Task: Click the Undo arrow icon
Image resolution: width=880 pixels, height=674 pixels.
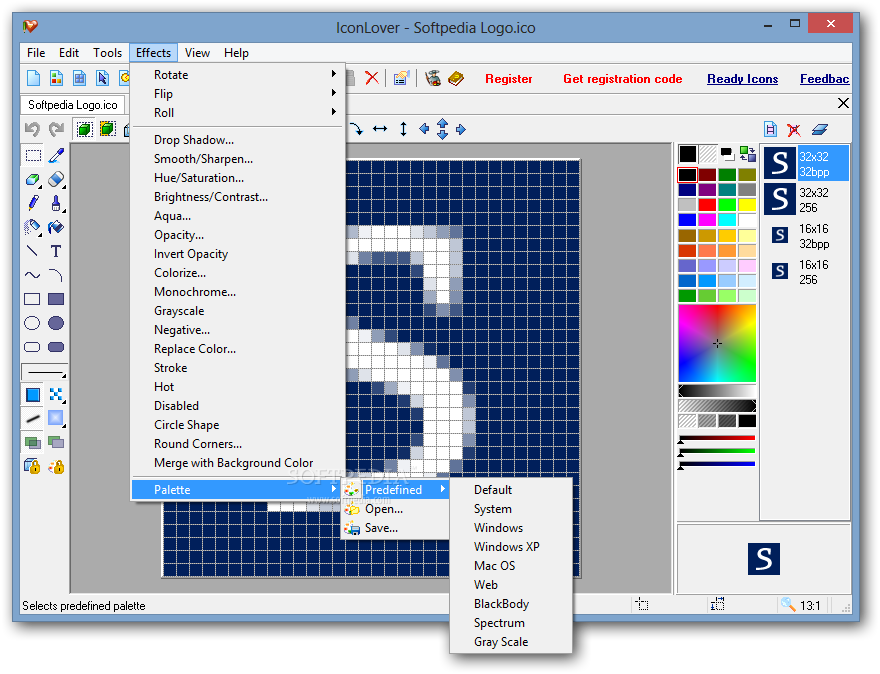Action: (x=33, y=130)
